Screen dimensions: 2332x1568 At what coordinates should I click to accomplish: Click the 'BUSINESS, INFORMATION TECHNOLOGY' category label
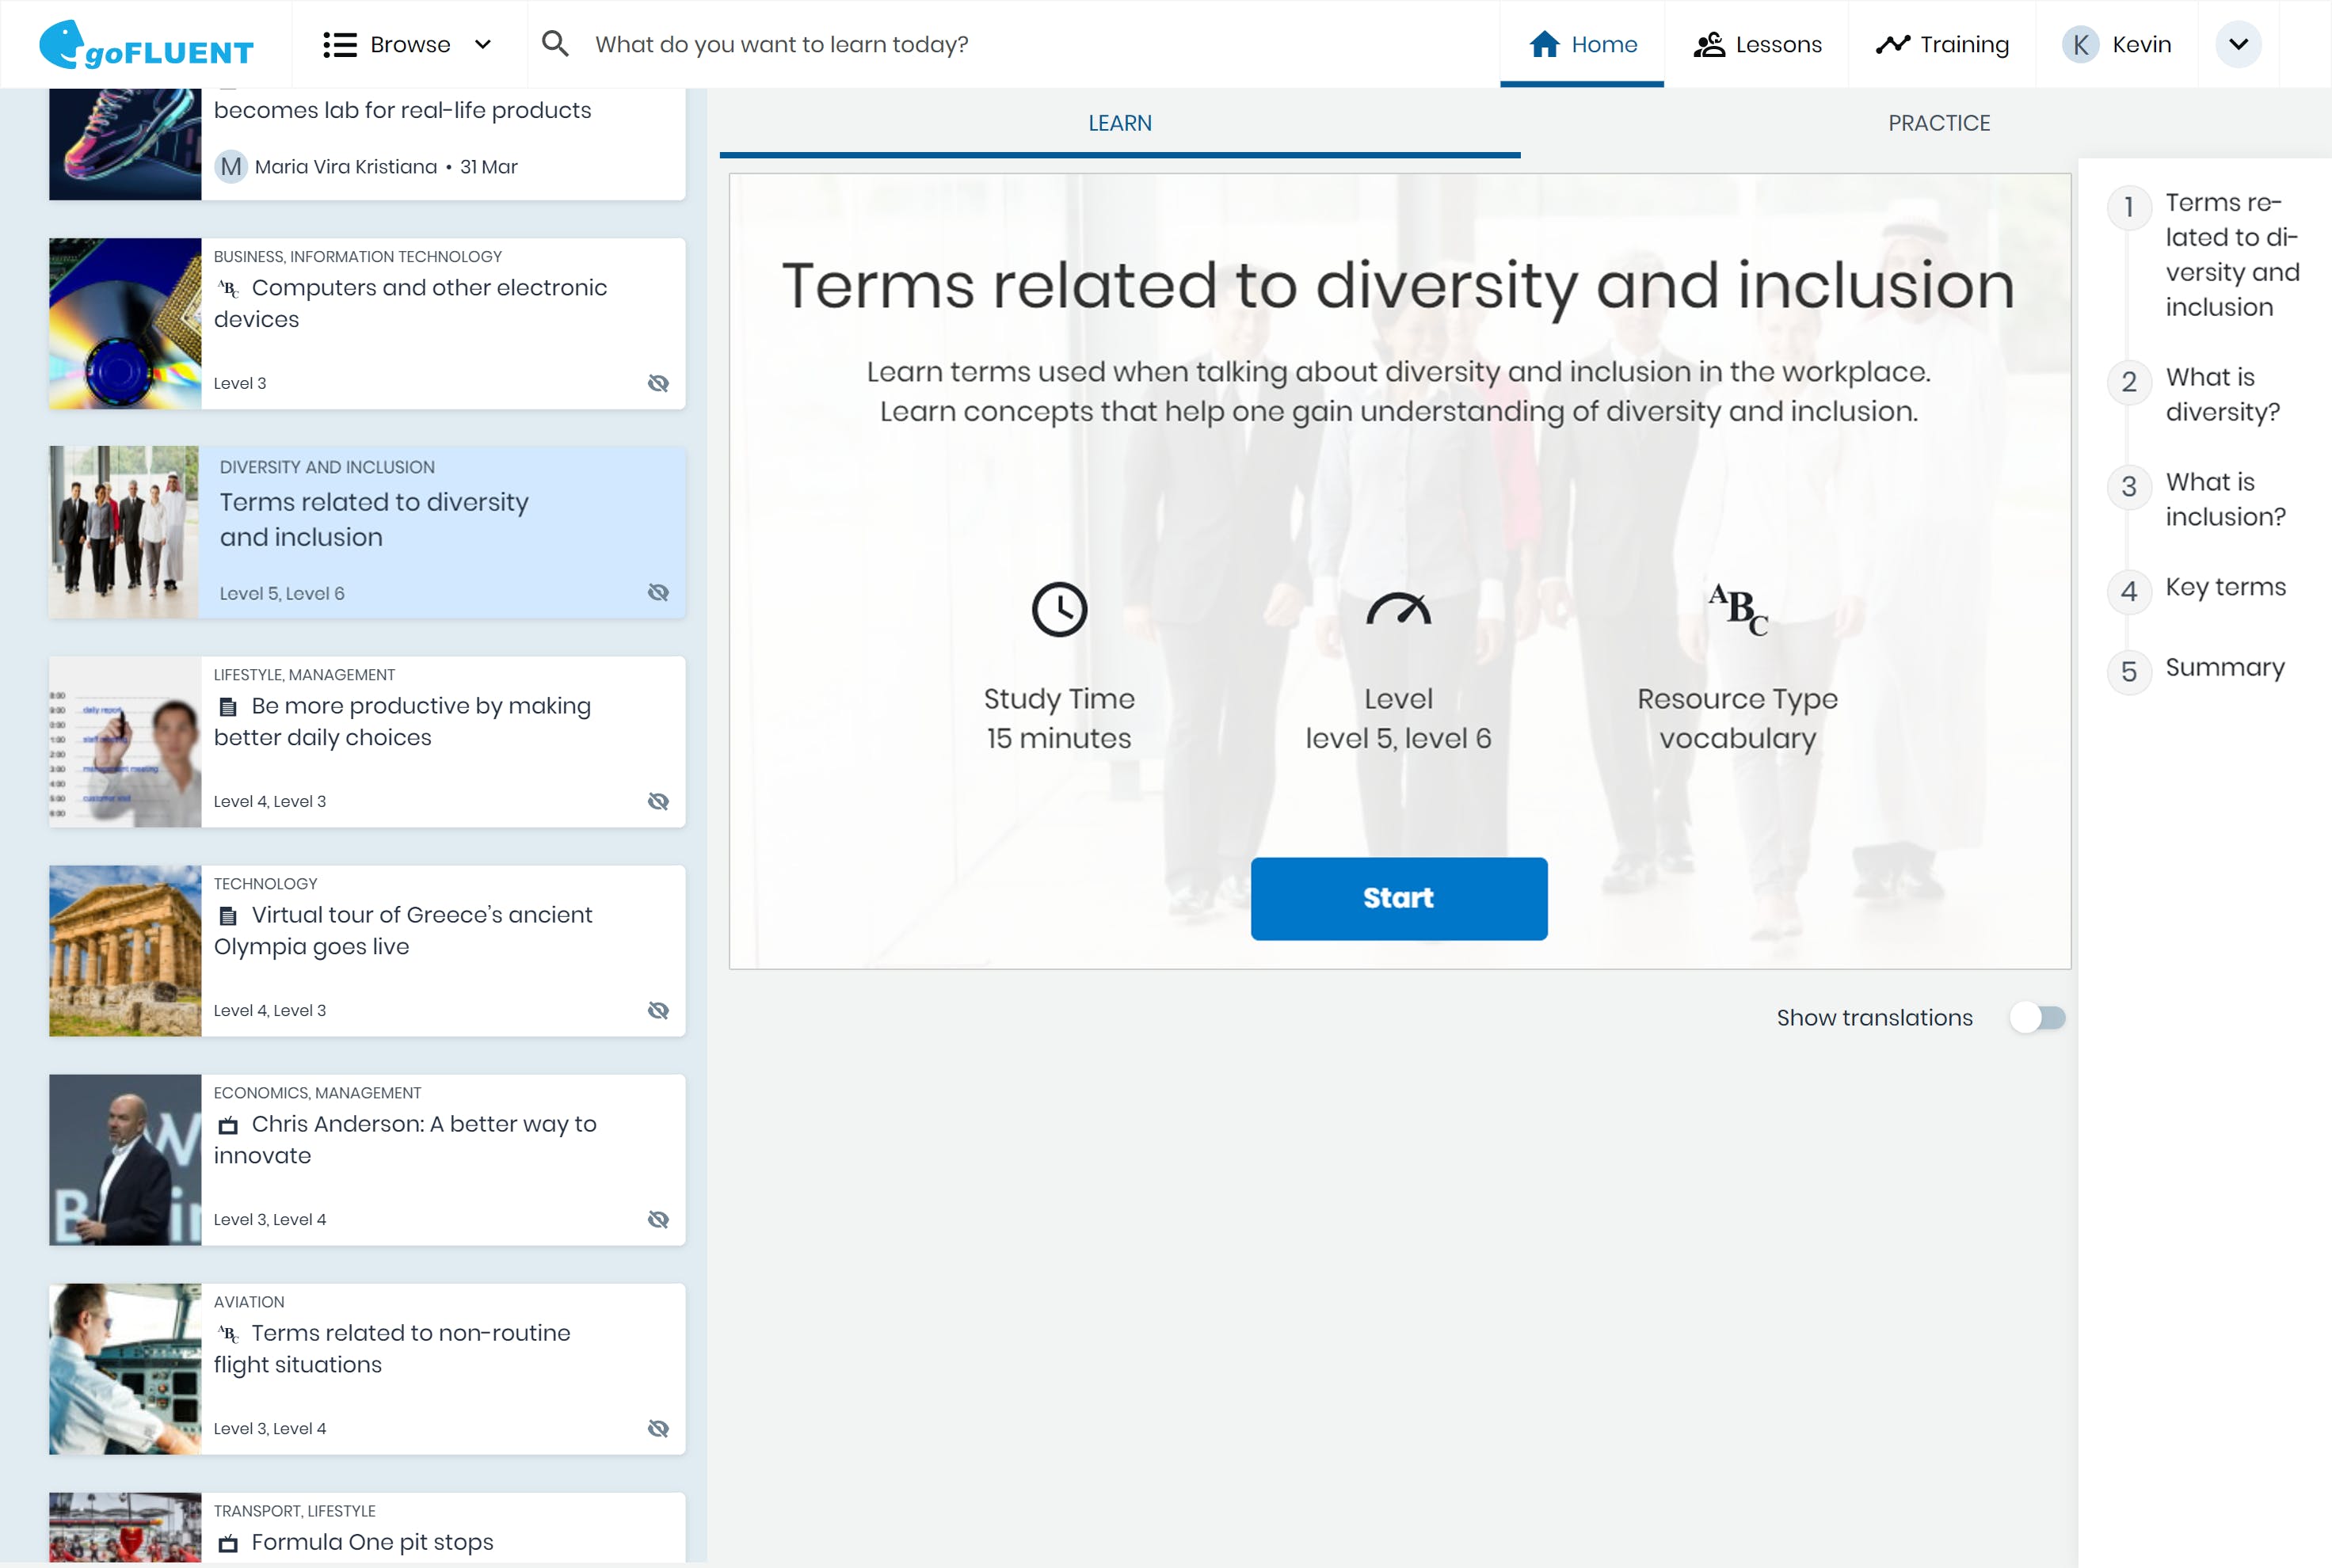point(358,257)
